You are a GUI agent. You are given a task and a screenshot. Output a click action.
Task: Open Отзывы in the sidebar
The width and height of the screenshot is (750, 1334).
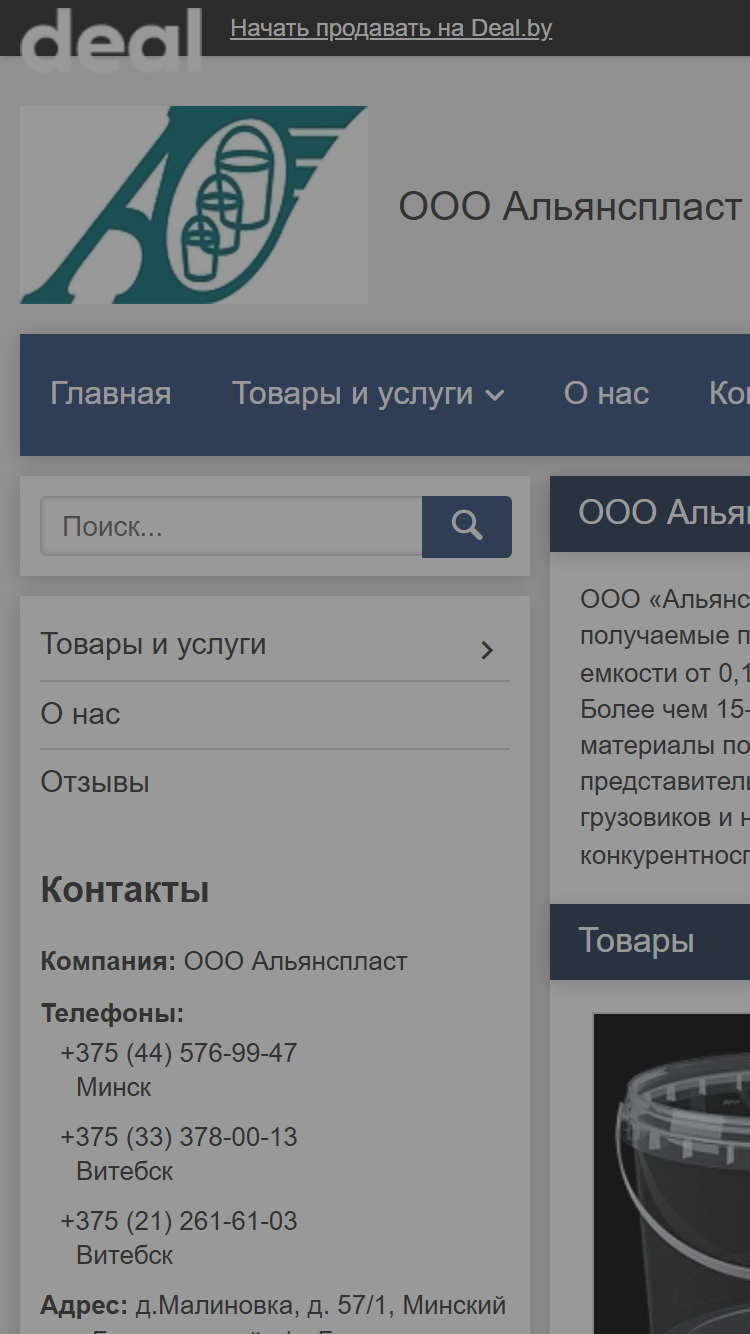(95, 782)
